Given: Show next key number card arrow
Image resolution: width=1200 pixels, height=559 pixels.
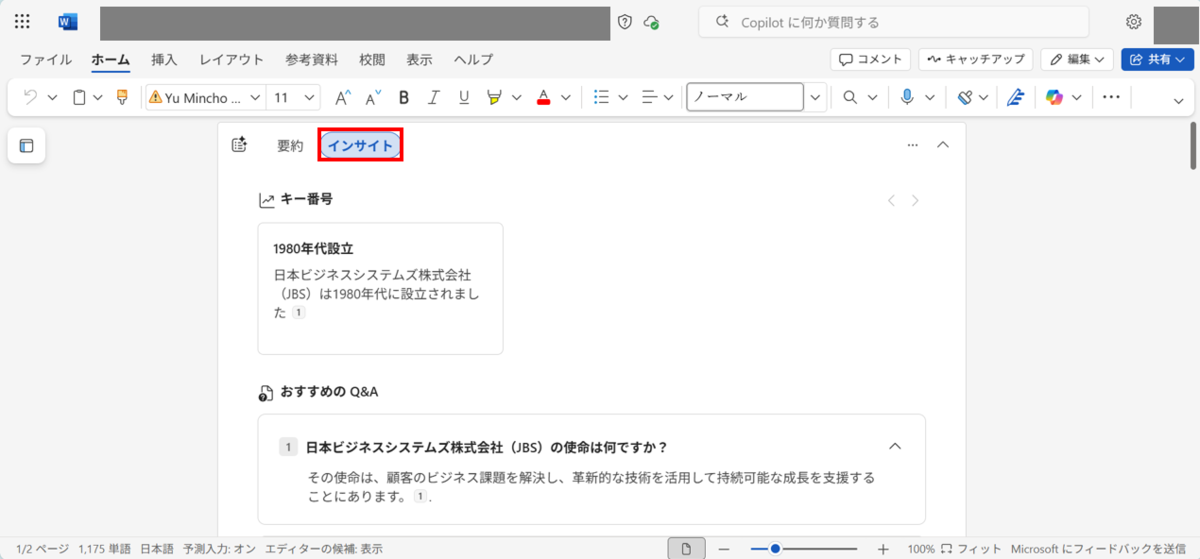Looking at the screenshot, I should pyautogui.click(x=915, y=200).
